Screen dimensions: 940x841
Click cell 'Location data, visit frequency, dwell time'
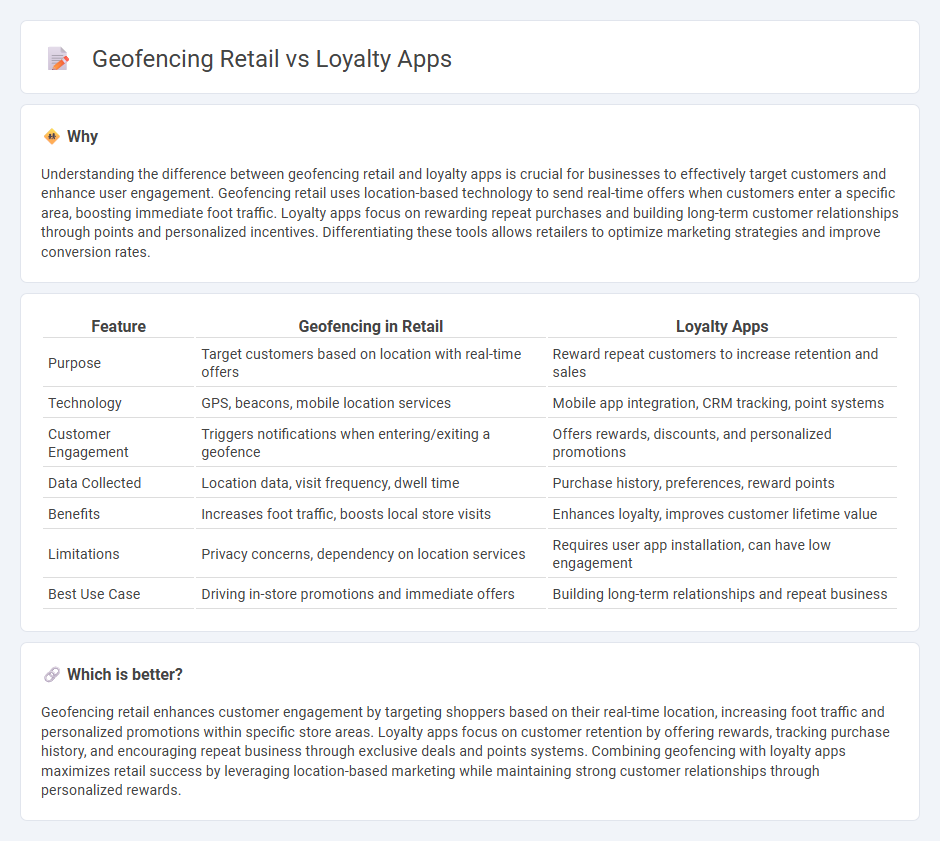[x=370, y=483]
